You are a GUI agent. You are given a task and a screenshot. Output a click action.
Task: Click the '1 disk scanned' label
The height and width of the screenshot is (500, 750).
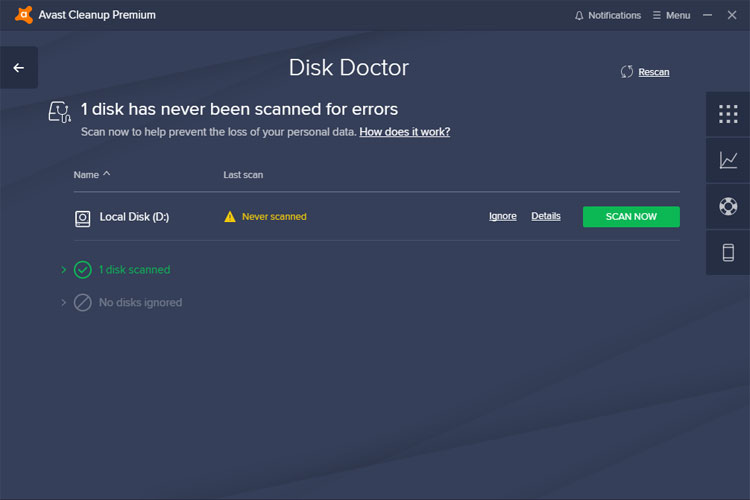[134, 270]
